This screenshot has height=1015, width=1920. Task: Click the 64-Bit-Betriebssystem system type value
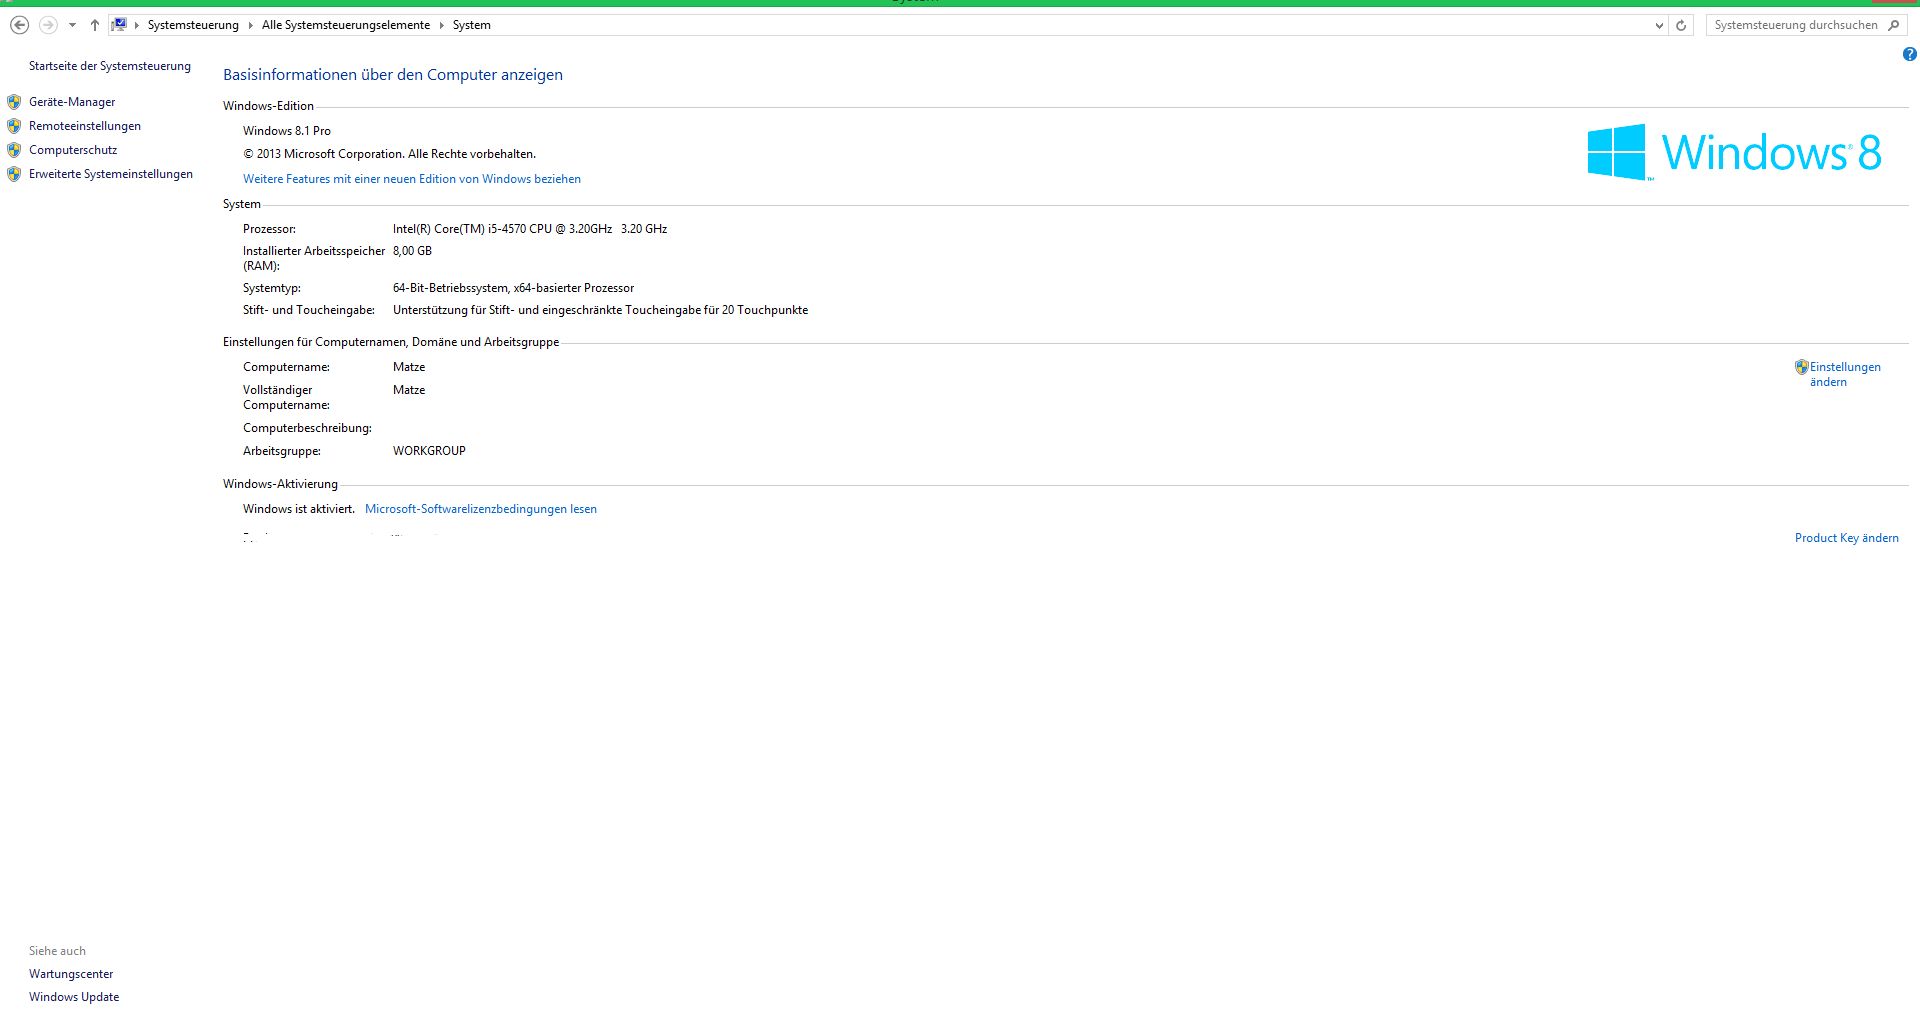[x=513, y=288]
